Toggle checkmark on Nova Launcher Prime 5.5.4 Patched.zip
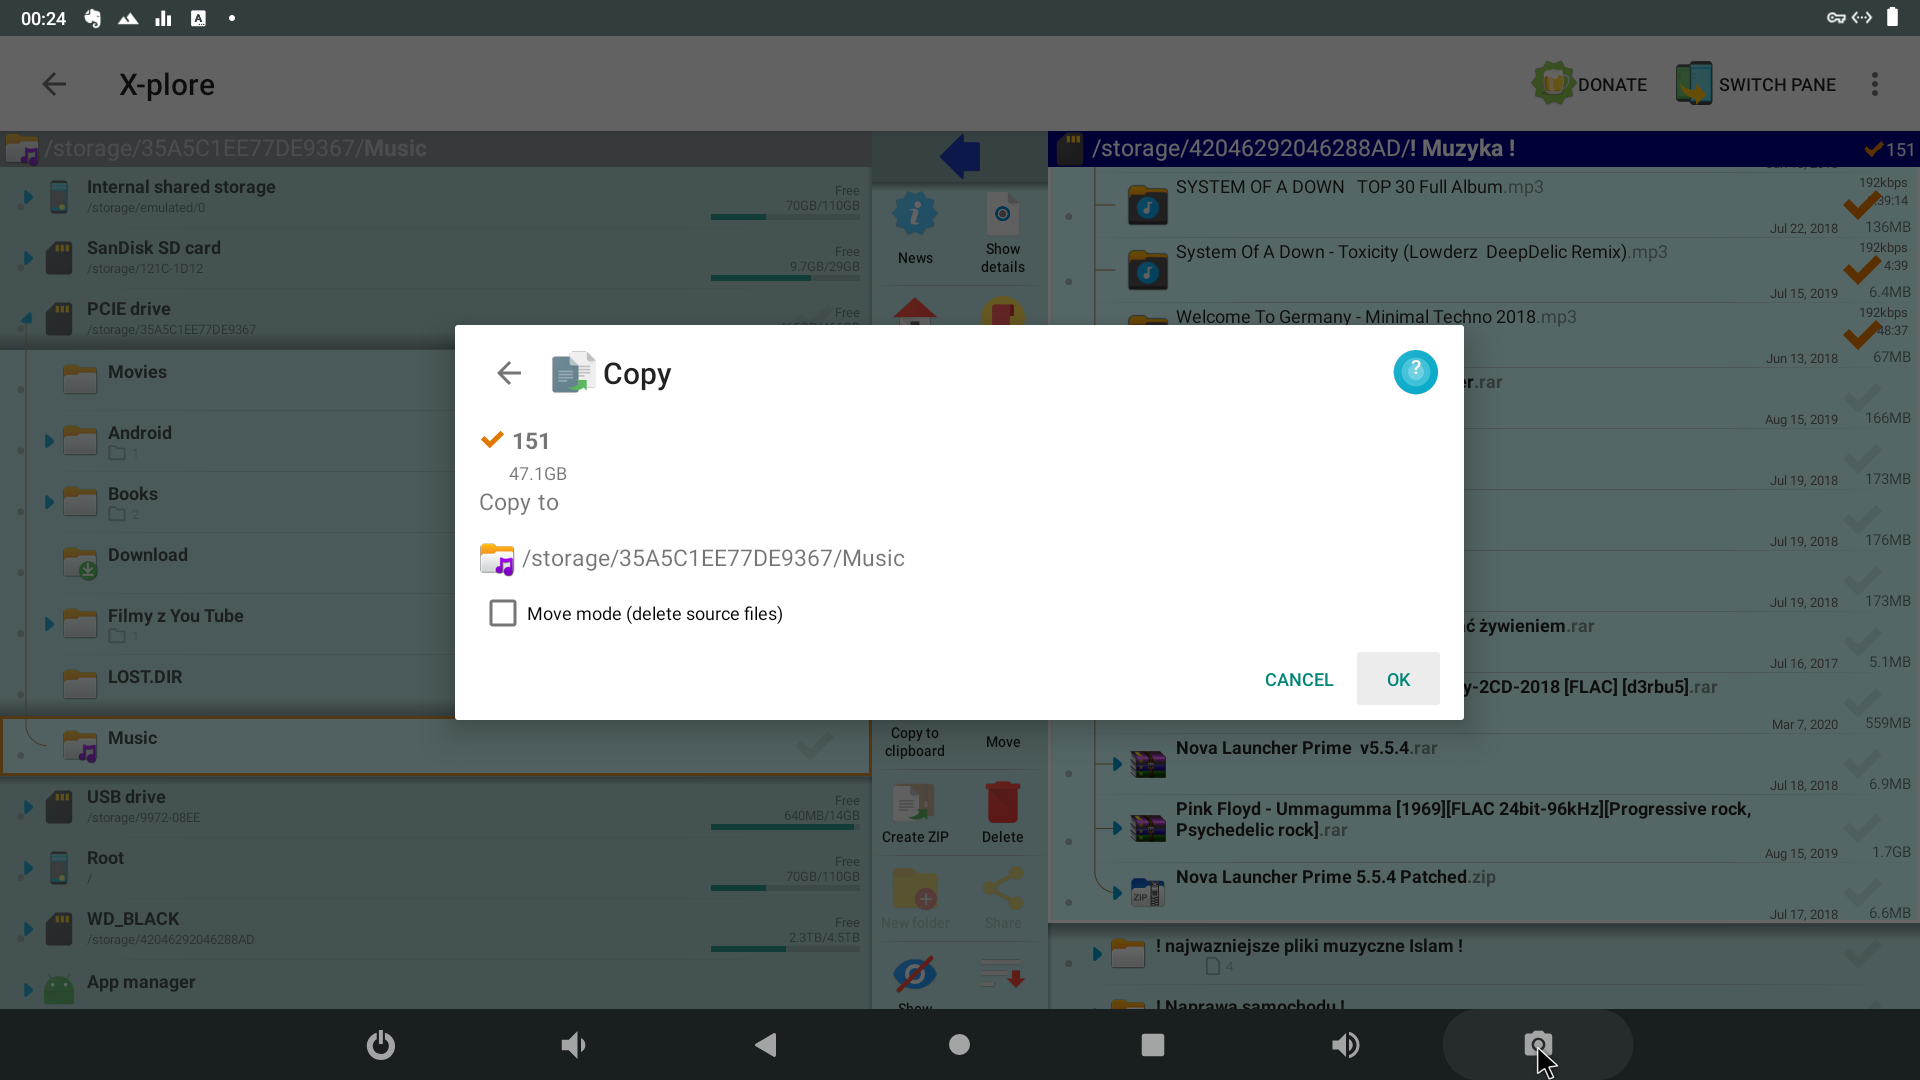The image size is (1920, 1080). [x=1861, y=893]
